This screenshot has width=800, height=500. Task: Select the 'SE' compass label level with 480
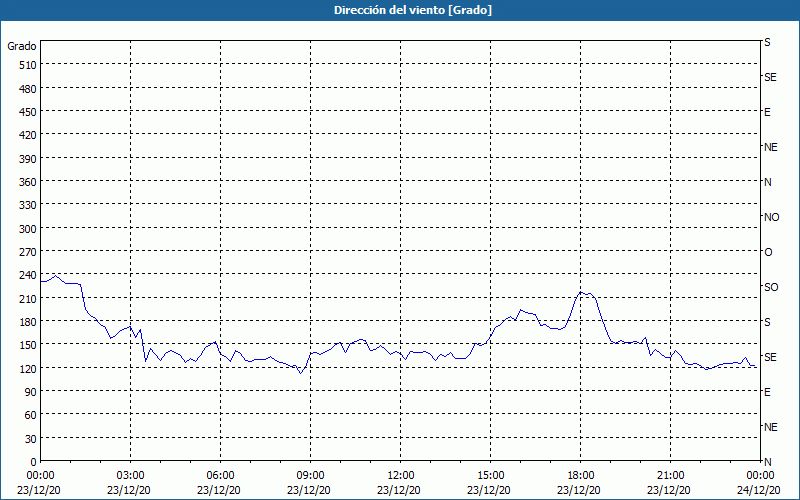pyautogui.click(x=770, y=77)
